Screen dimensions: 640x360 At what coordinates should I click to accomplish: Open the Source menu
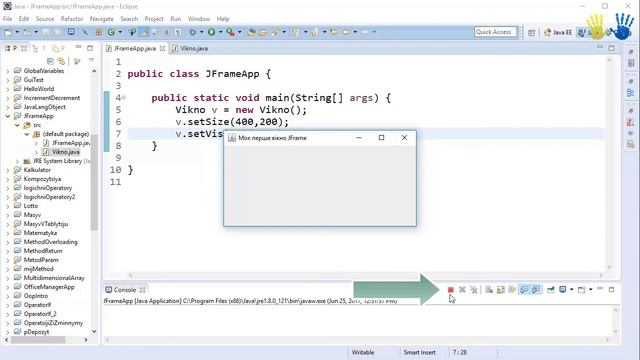tap(44, 19)
